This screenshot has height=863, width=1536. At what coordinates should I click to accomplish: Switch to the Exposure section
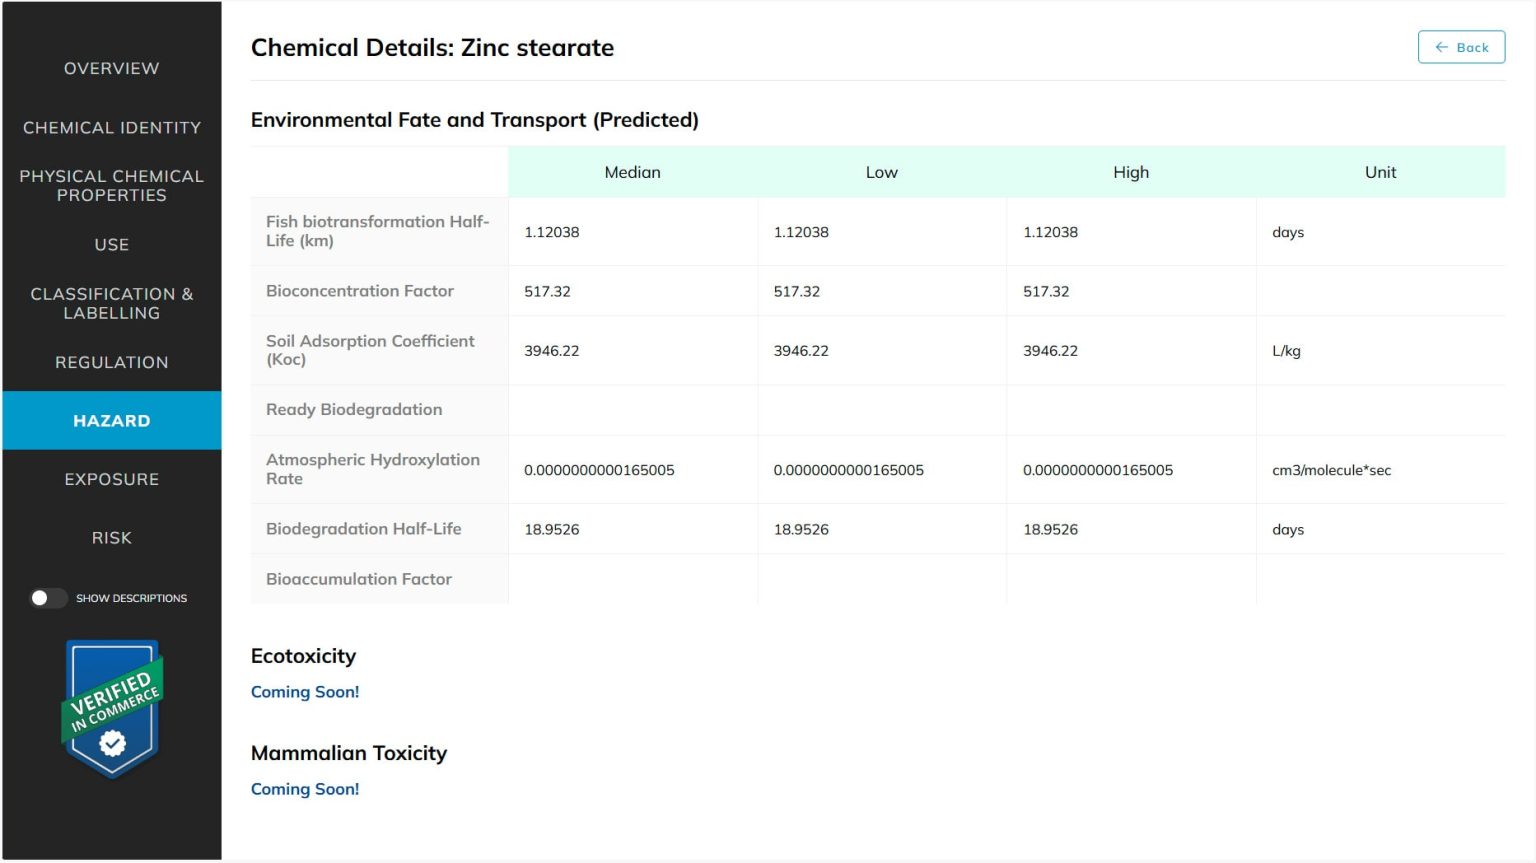coord(111,479)
